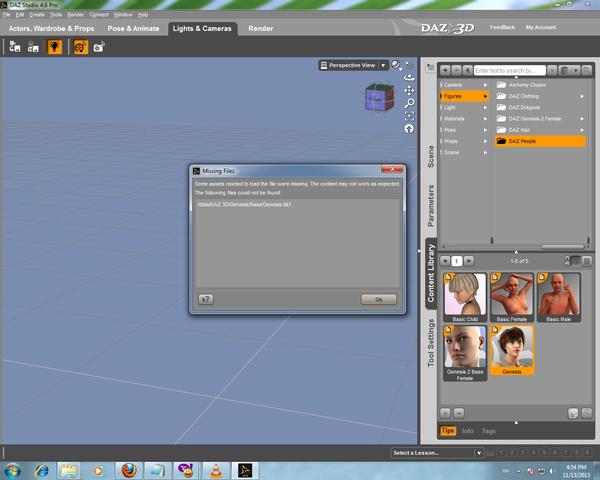Viewport: 600px width, 480px height.
Task: Click the help question mark button in dialog
Action: tap(206, 299)
